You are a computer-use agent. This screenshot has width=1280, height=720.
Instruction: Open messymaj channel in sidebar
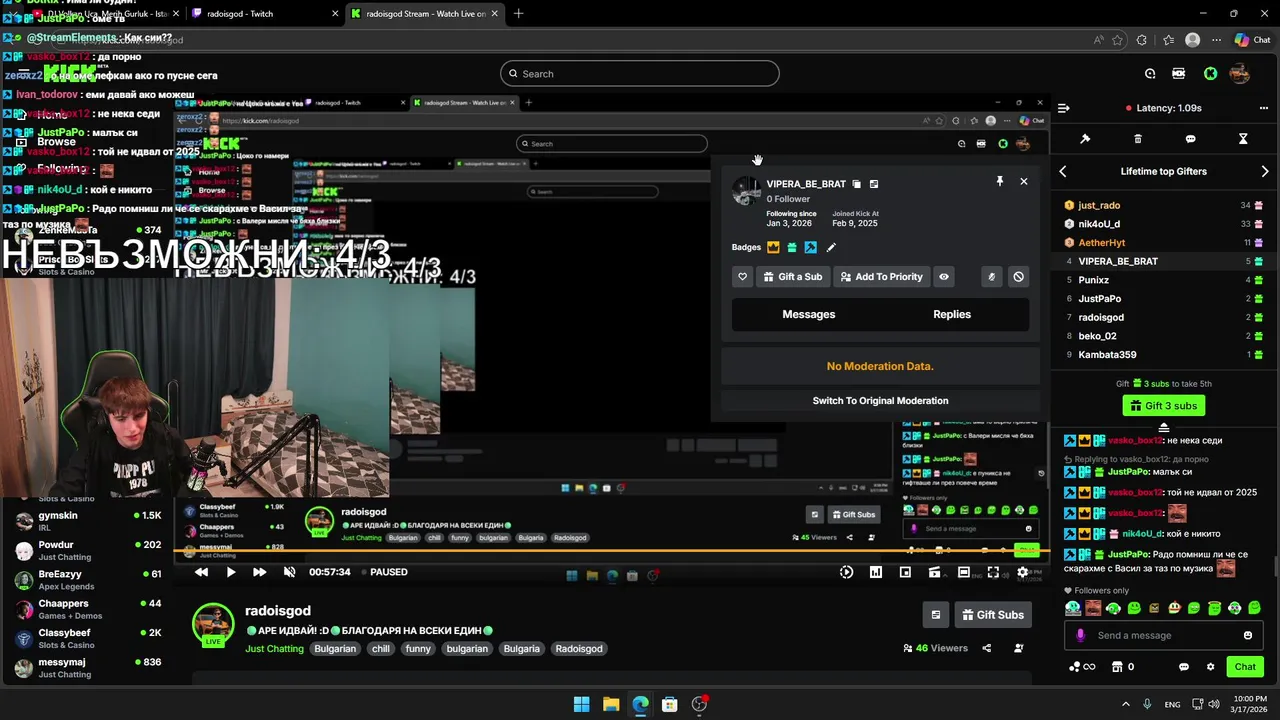coord(88,667)
